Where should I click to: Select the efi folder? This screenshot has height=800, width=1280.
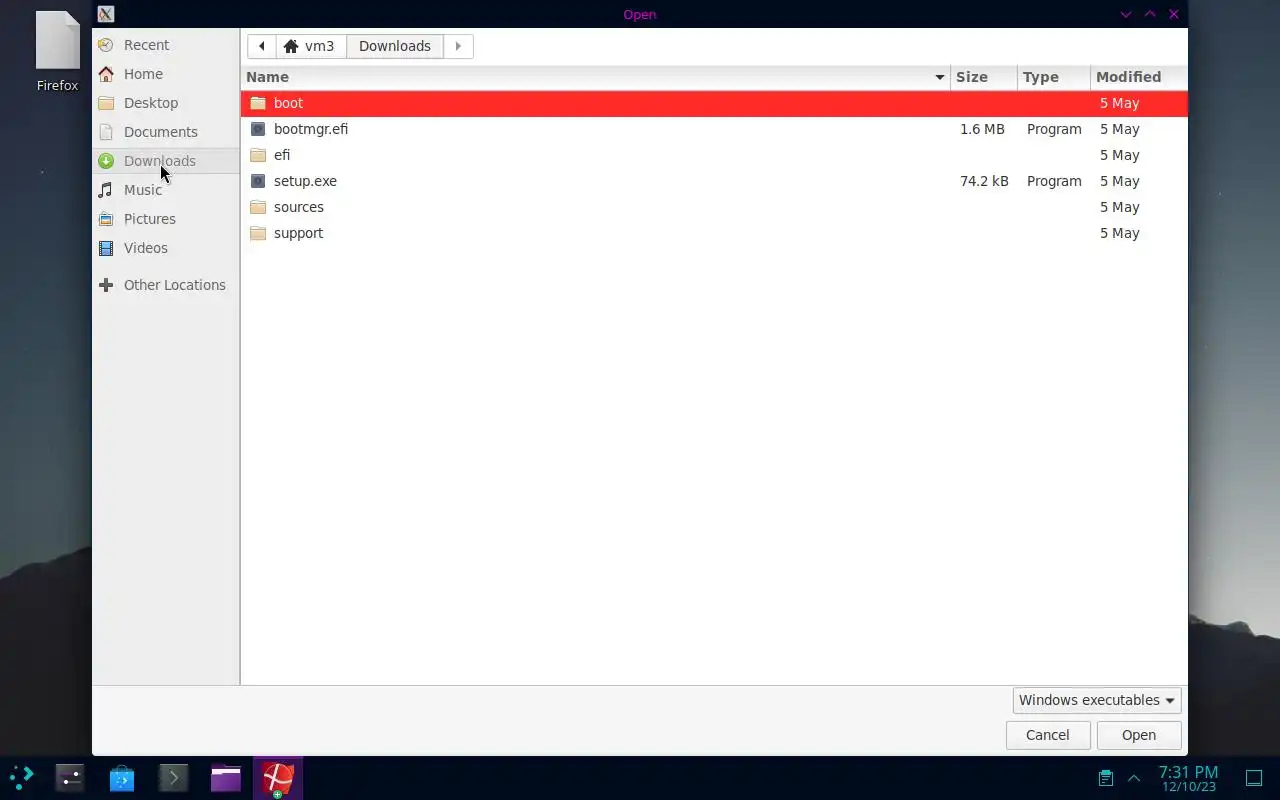[714, 155]
